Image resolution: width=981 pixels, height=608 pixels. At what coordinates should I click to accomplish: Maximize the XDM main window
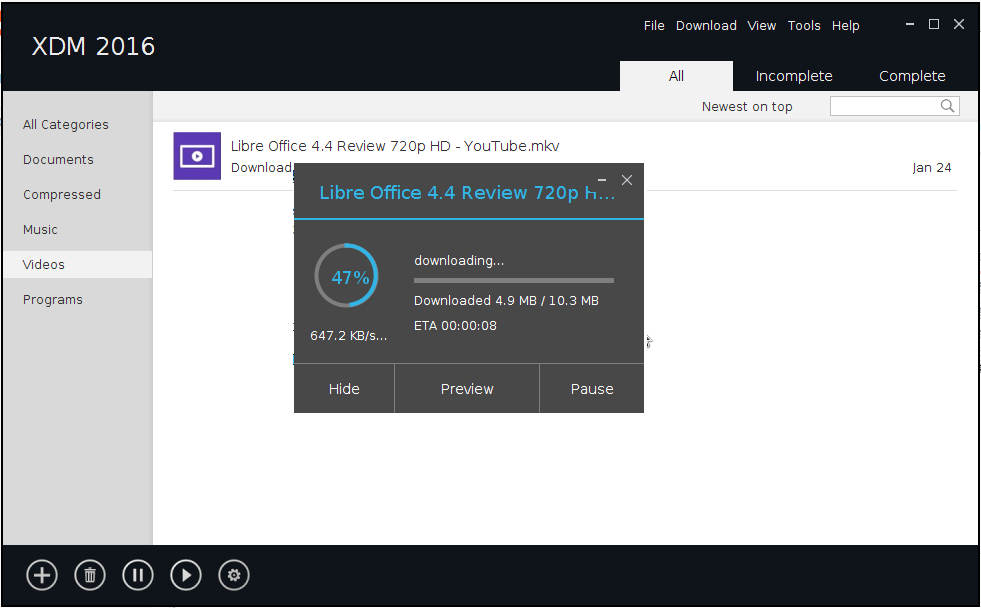point(934,24)
